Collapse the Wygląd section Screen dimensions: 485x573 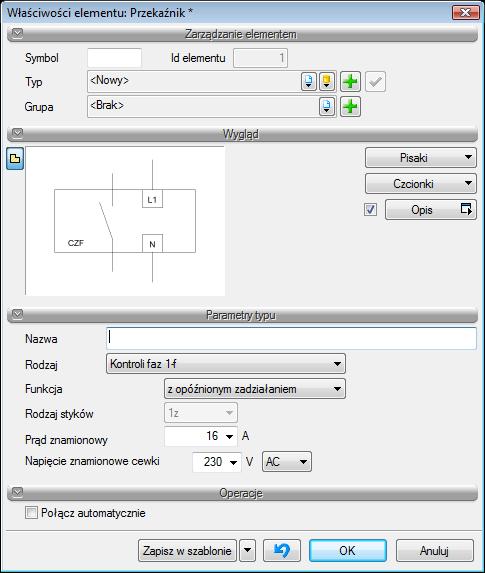pos(17,133)
